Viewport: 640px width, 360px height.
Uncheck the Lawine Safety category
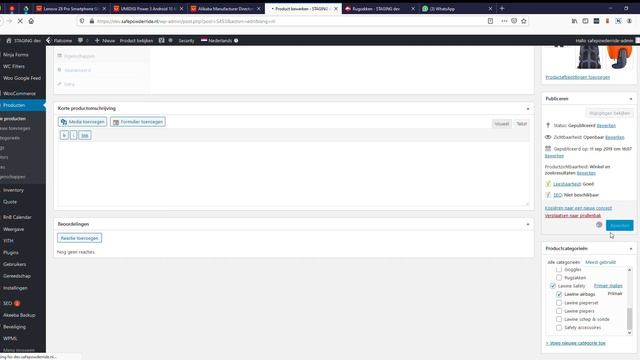pos(553,286)
